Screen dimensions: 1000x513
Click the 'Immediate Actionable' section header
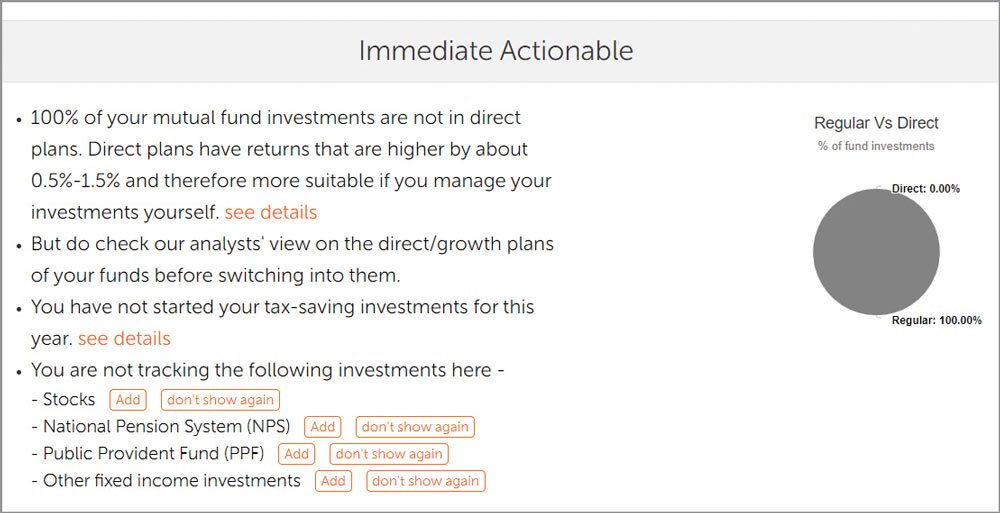[x=496, y=50]
